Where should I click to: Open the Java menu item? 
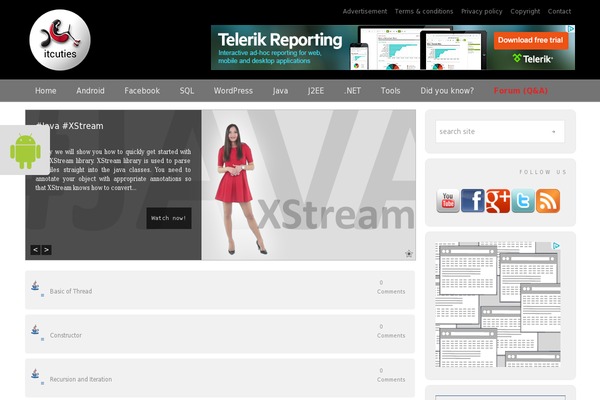pos(280,91)
